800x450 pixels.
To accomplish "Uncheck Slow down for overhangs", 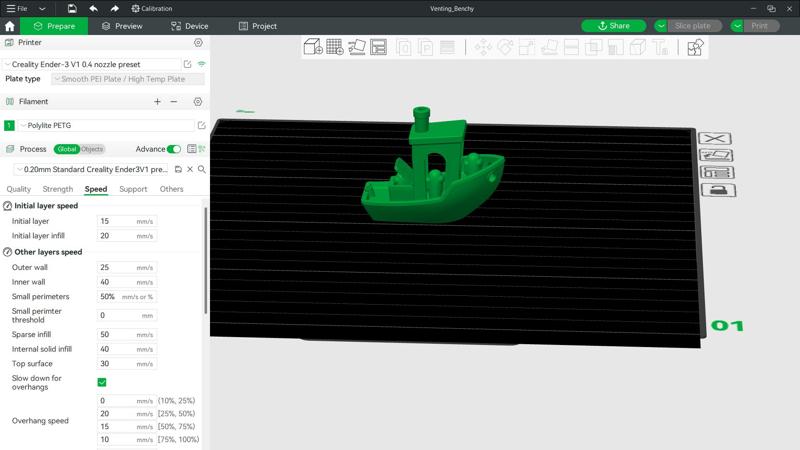I will click(102, 382).
